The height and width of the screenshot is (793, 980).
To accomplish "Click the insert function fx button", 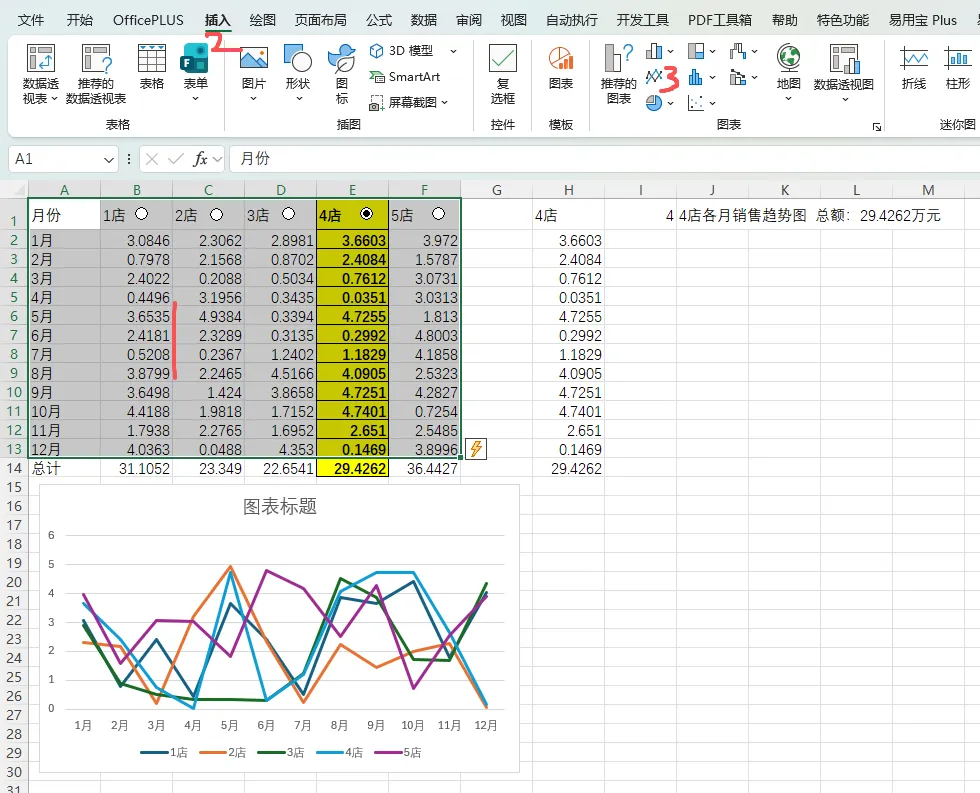I will 200,159.
